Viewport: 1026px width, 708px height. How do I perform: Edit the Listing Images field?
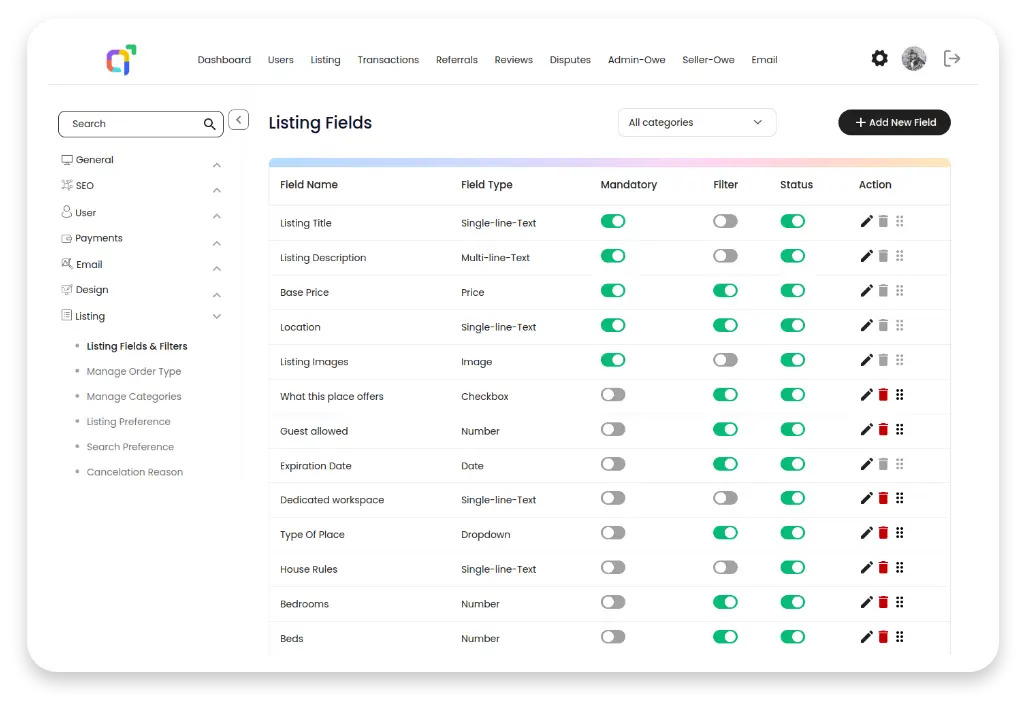[866, 360]
